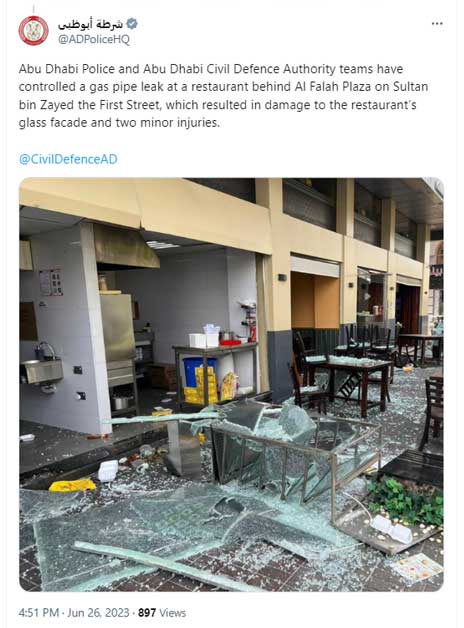
Task: Open the @CivilDefenceAD mention link
Action: [68, 159]
